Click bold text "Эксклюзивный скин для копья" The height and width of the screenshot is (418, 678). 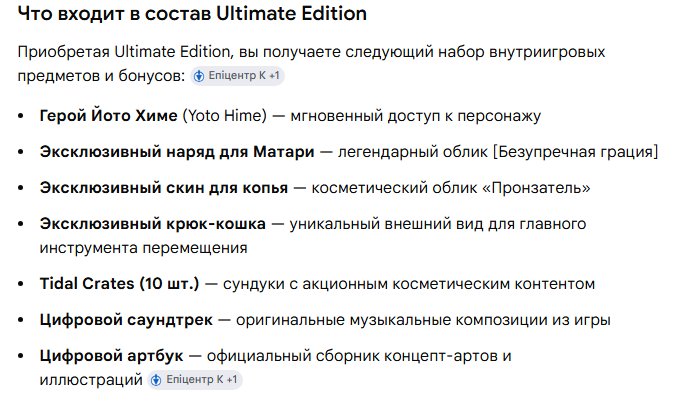click(x=163, y=188)
